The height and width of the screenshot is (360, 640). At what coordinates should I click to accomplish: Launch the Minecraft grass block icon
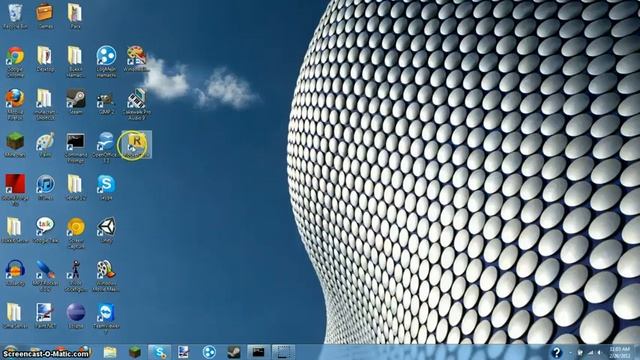[15, 145]
